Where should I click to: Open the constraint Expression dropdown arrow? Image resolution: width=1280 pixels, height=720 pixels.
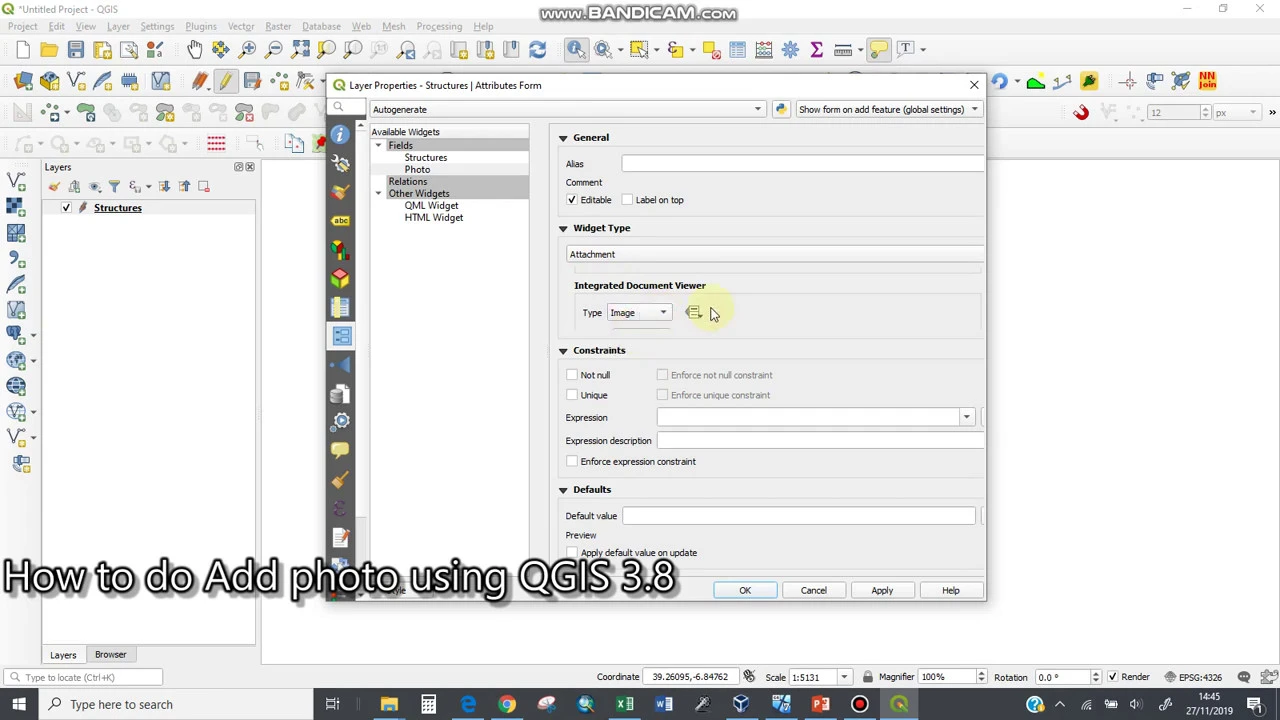pyautogui.click(x=966, y=417)
